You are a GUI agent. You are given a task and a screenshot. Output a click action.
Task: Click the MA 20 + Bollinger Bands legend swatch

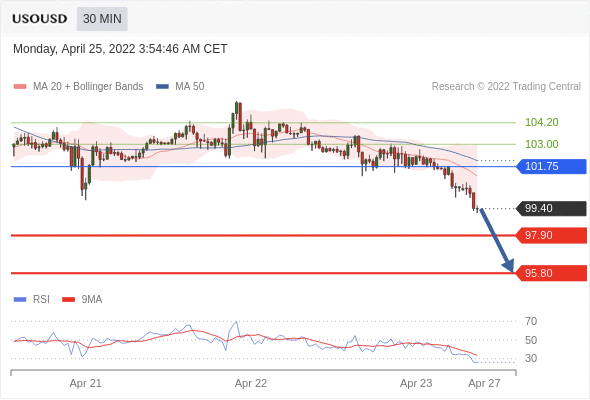tap(20, 87)
